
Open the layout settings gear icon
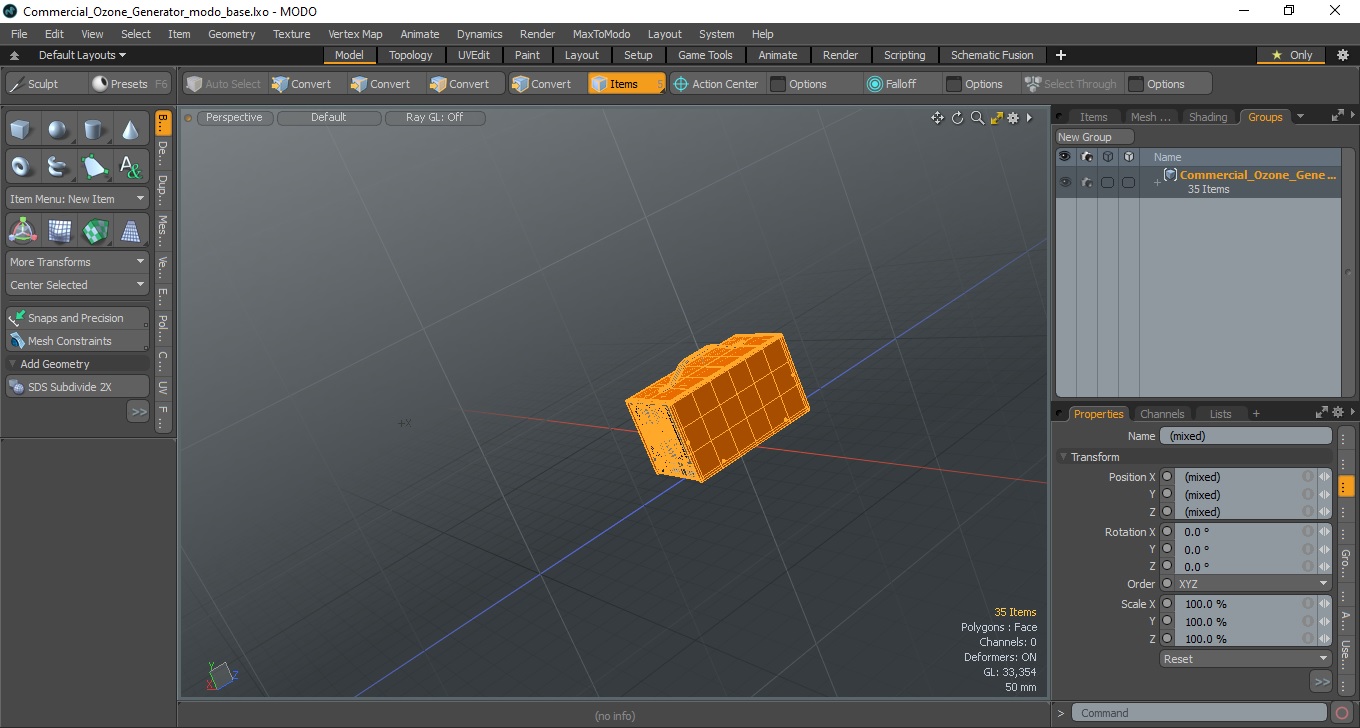[x=1343, y=55]
